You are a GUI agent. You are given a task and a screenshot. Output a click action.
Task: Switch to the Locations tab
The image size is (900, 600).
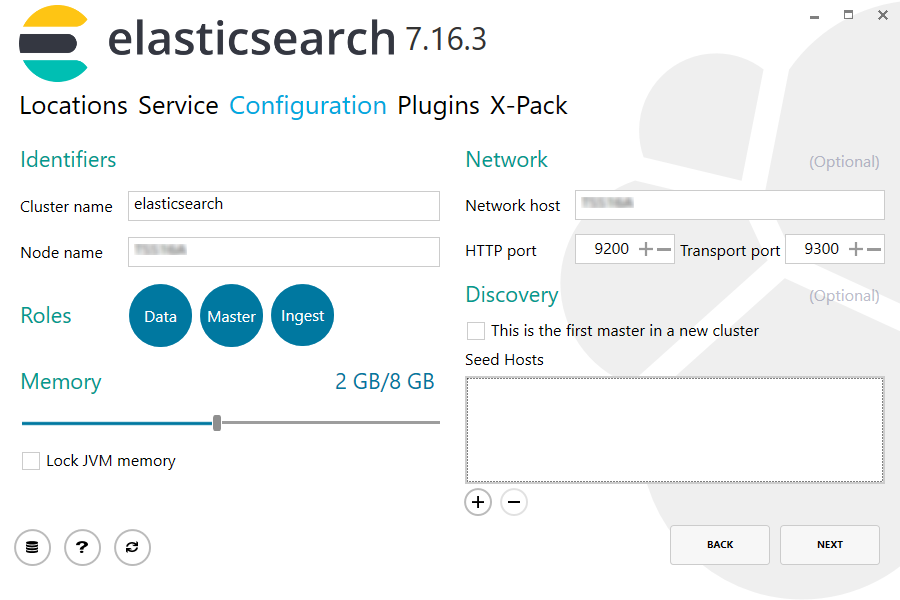point(73,105)
